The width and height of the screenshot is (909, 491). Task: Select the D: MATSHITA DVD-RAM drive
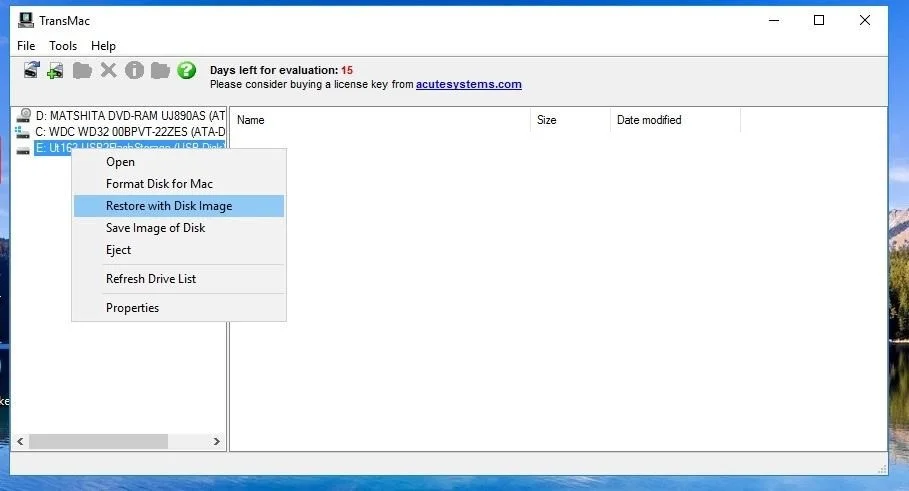point(130,116)
